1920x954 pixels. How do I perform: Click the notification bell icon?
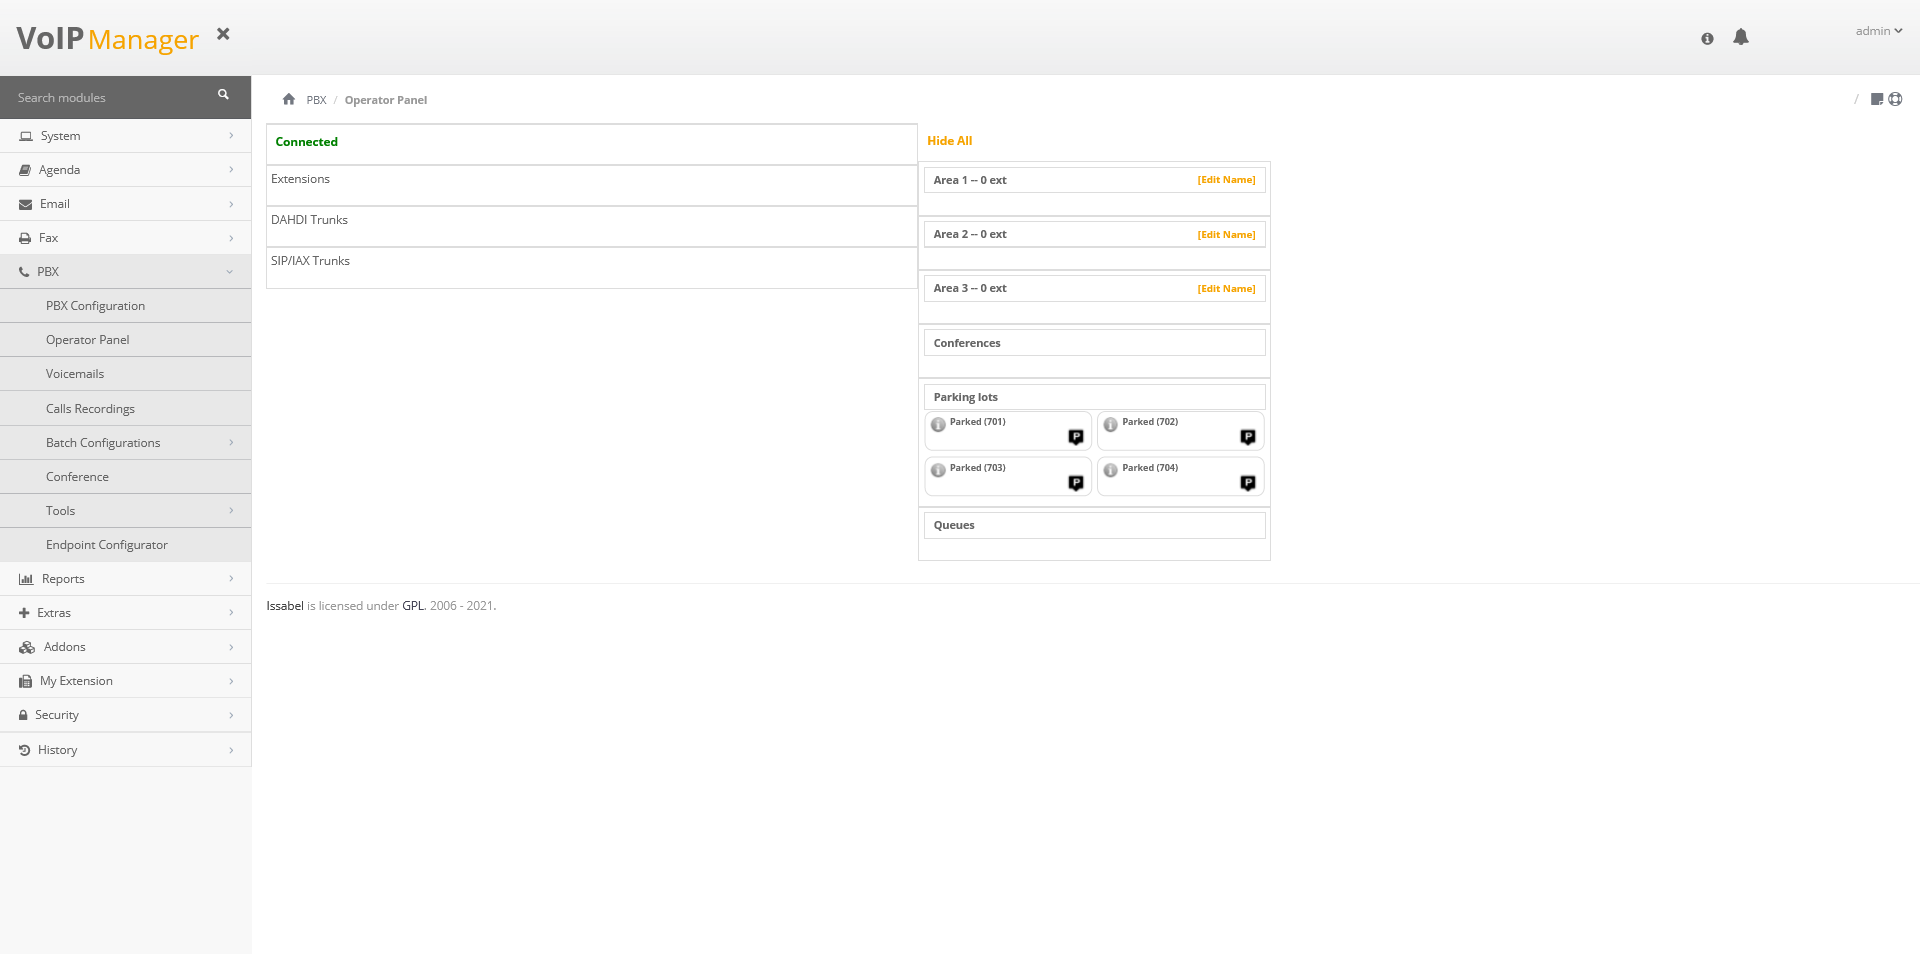point(1741,37)
